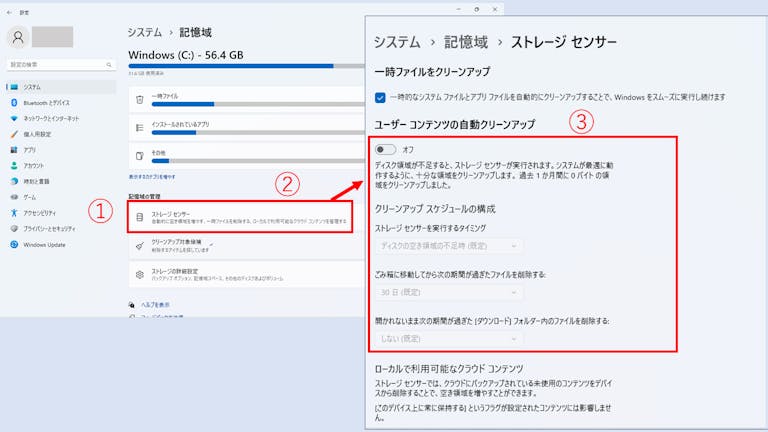The image size is (768, 432).
Task: Enable the オフ storage sense toggle
Action: (385, 149)
